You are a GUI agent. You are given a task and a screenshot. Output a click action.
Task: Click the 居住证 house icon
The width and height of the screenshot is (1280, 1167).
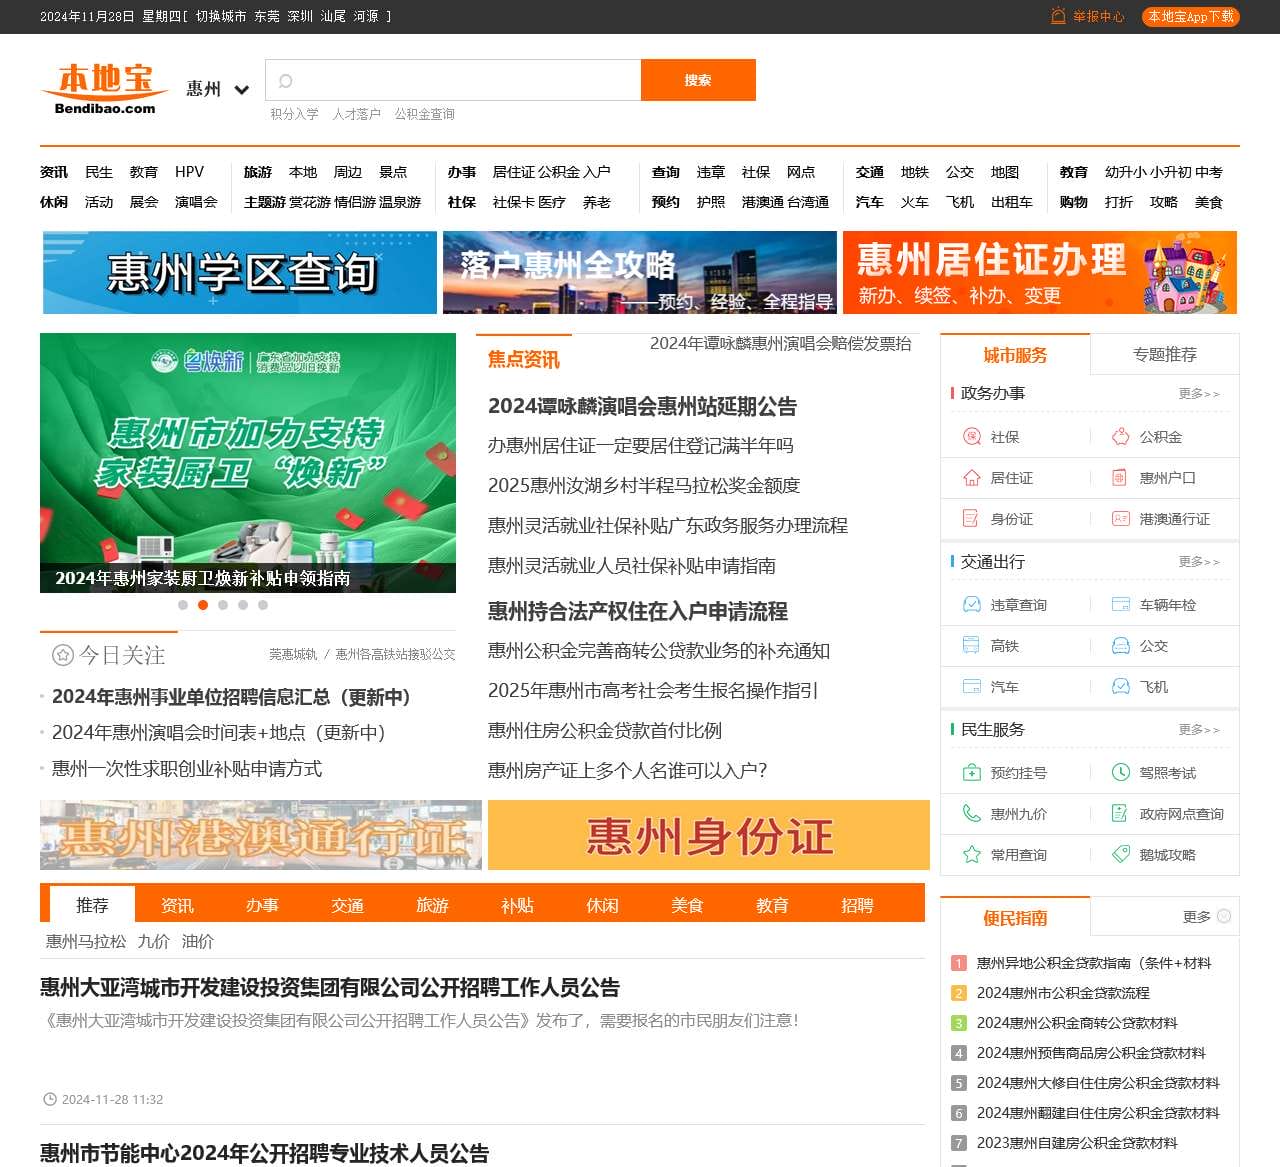pyautogui.click(x=970, y=478)
